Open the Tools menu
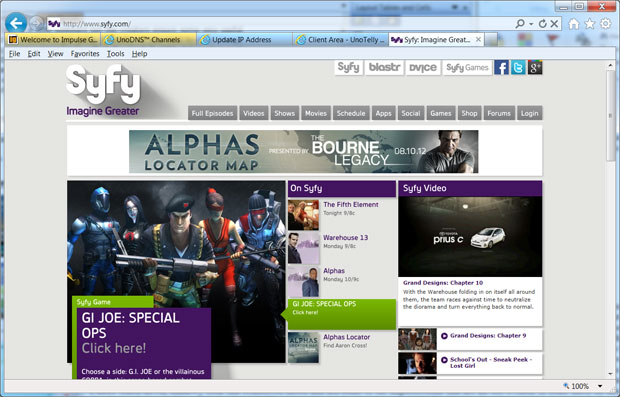 115,54
